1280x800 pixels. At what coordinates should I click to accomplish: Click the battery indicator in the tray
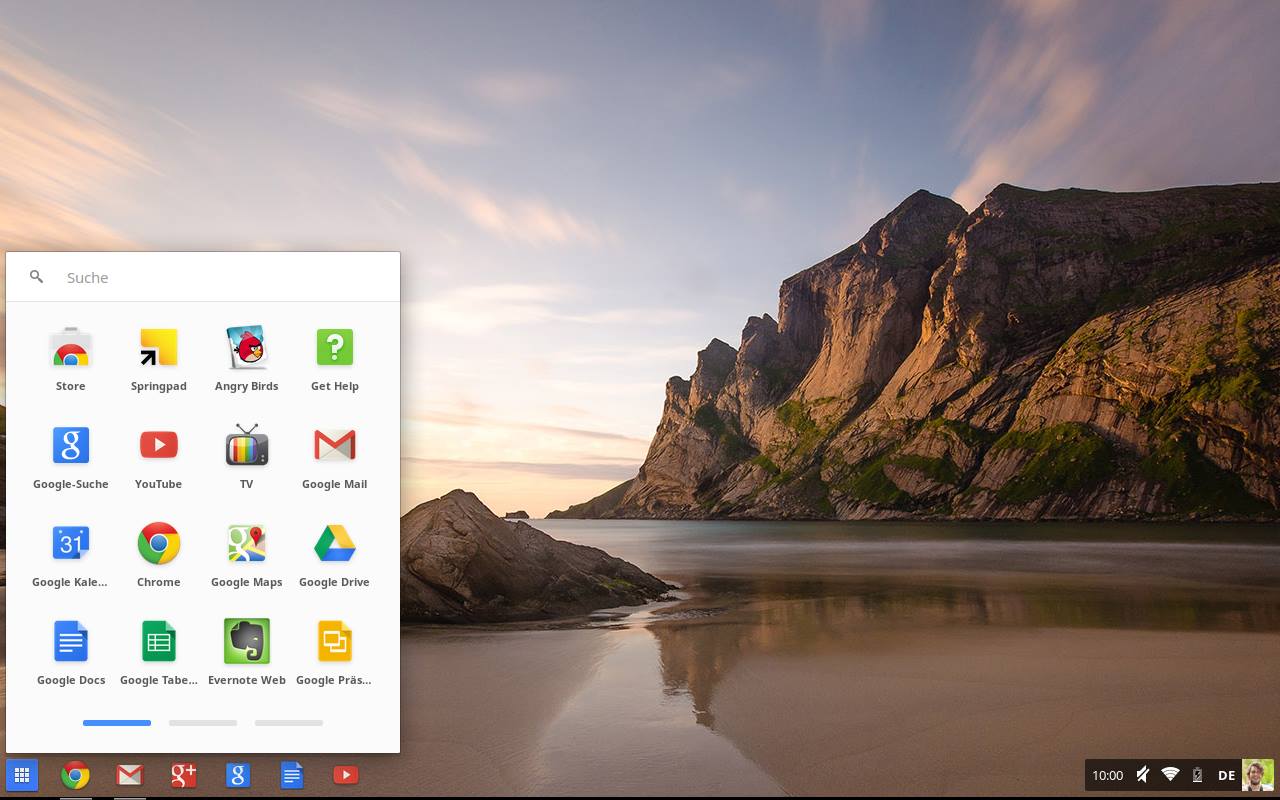[x=1197, y=775]
